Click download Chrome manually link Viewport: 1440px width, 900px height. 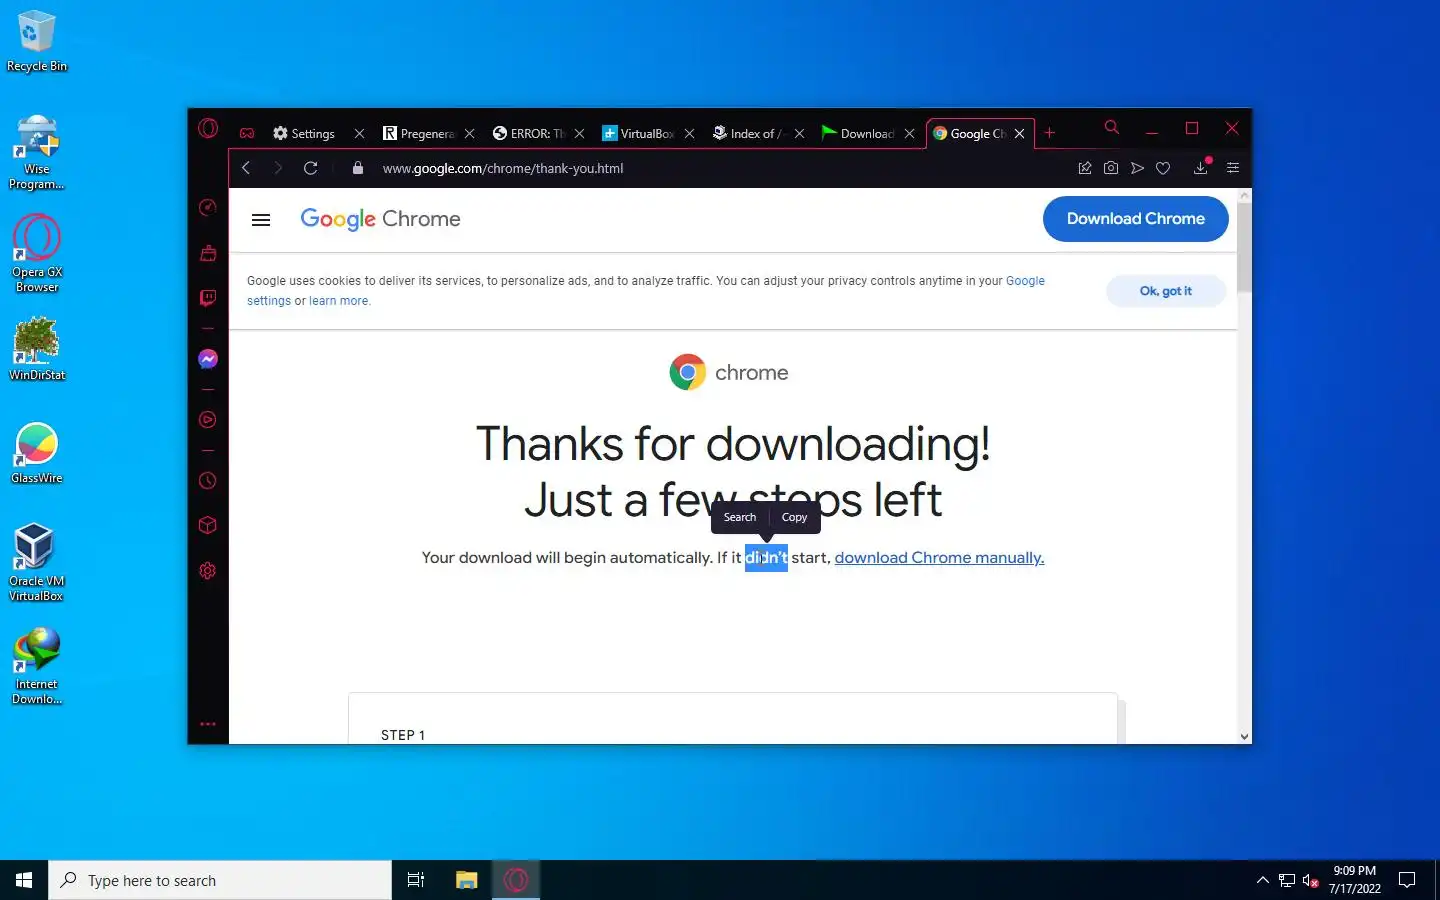(x=939, y=558)
